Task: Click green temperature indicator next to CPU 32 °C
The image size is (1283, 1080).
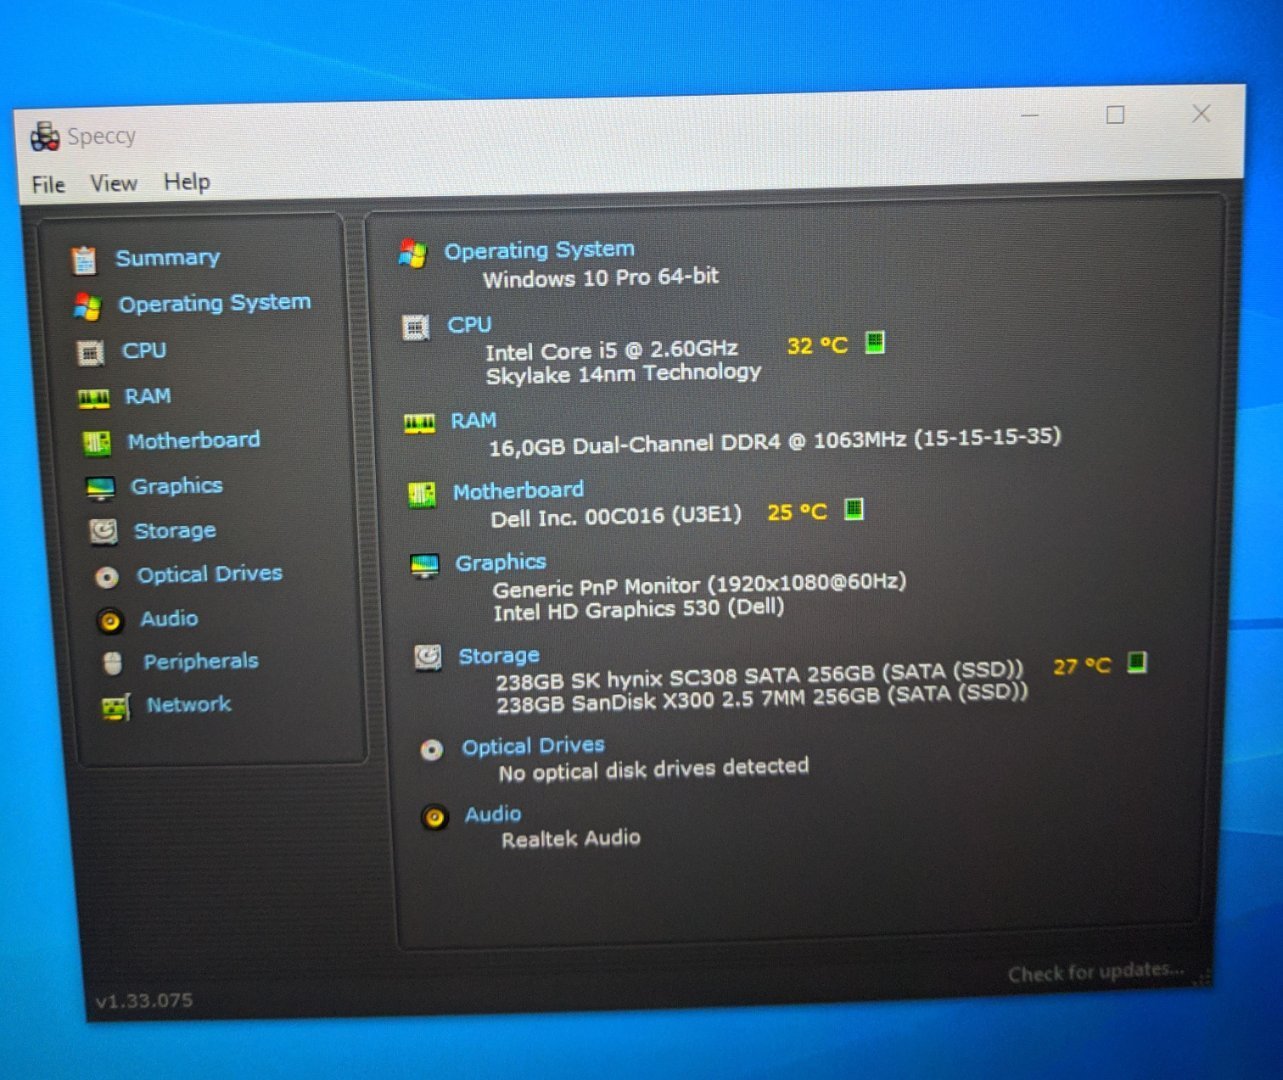Action: point(875,343)
